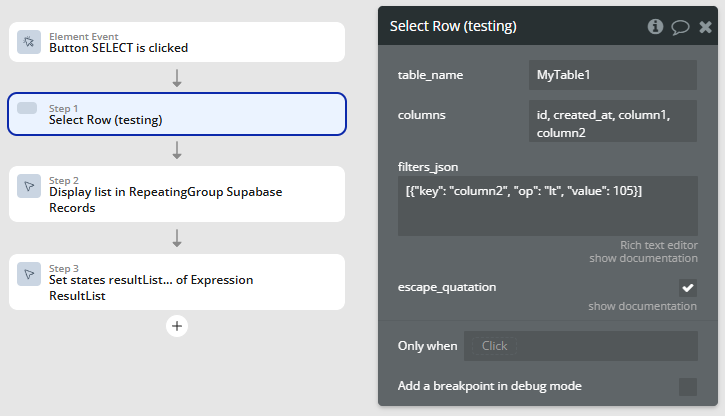Show documentation under escape_quatation
The width and height of the screenshot is (725, 416).
click(x=642, y=306)
